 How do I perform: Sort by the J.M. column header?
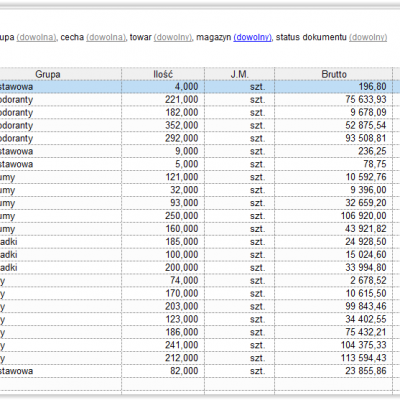[x=240, y=74]
